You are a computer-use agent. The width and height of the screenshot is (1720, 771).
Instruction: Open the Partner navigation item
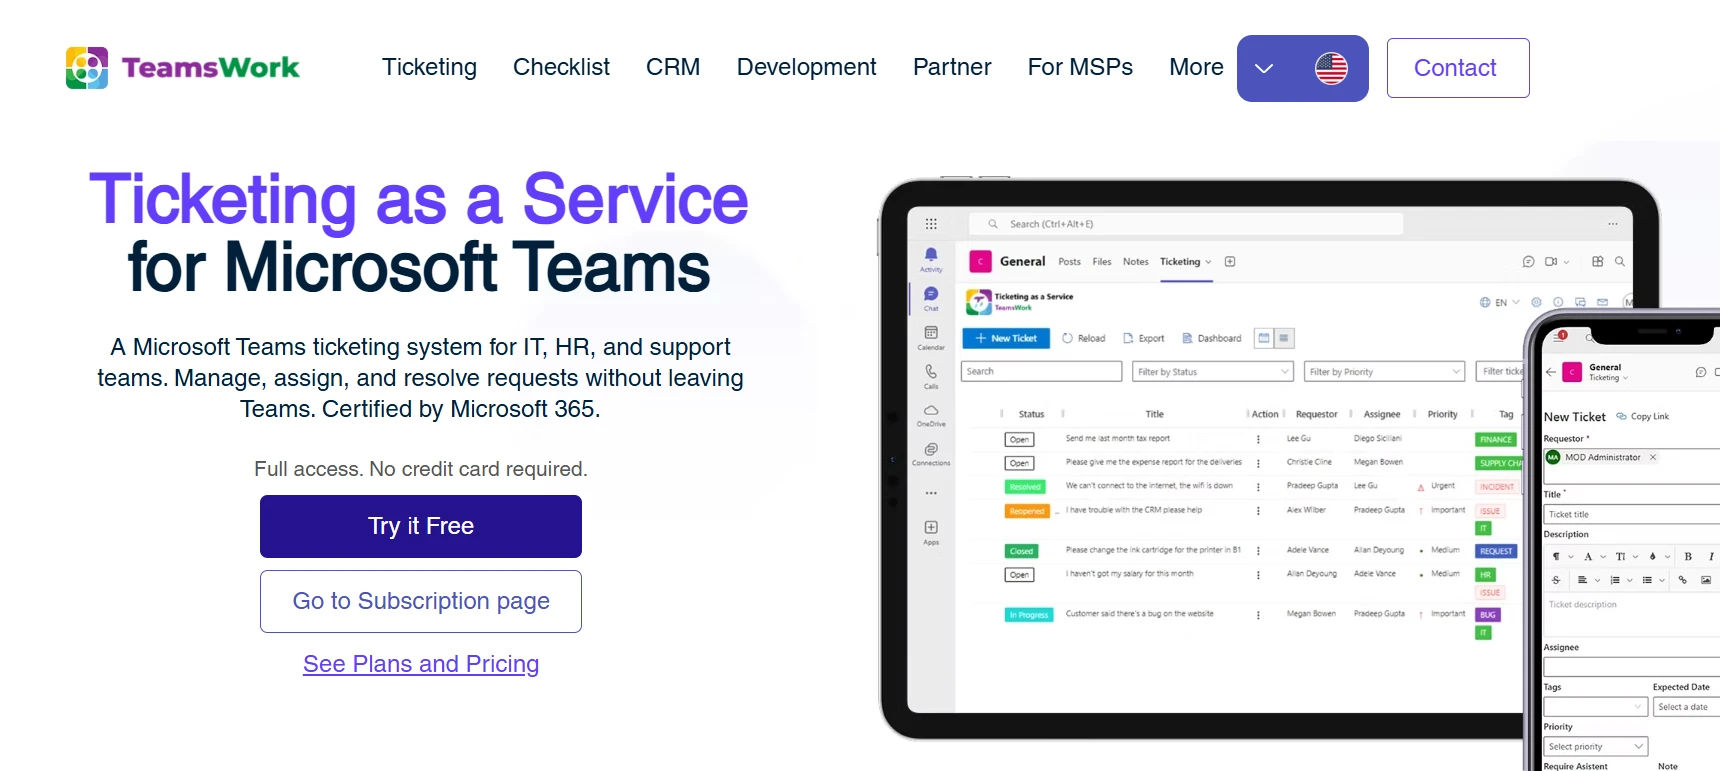(952, 67)
